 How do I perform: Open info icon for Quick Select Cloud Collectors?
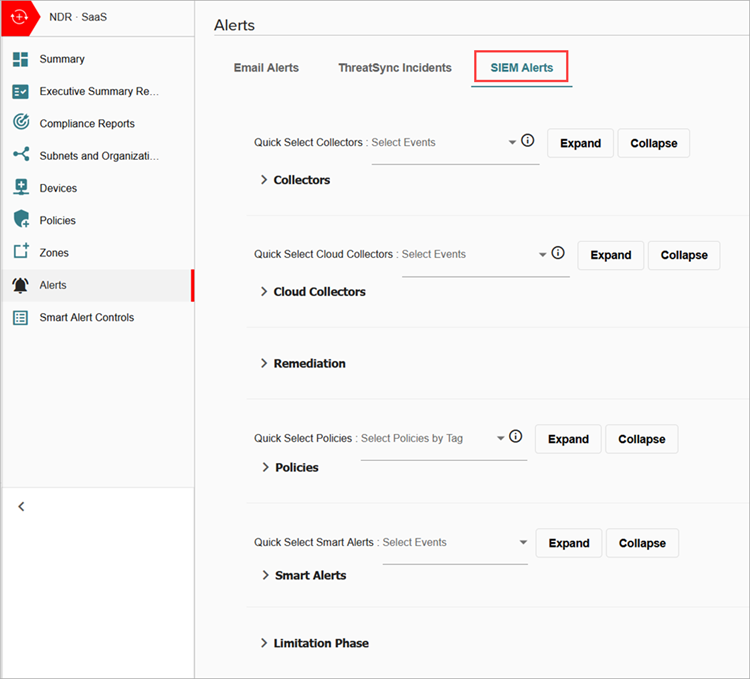558,253
